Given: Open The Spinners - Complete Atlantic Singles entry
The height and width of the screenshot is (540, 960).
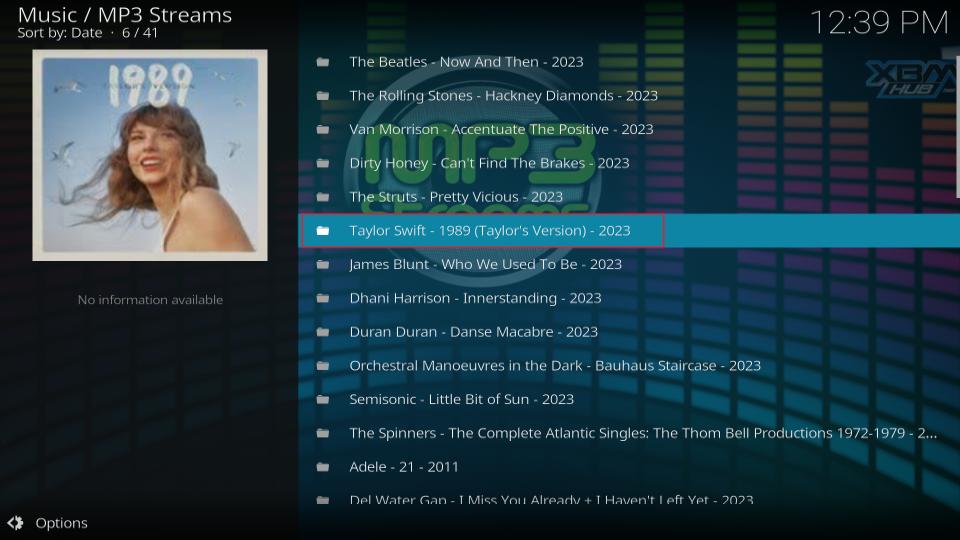Looking at the screenshot, I should click(x=643, y=433).
